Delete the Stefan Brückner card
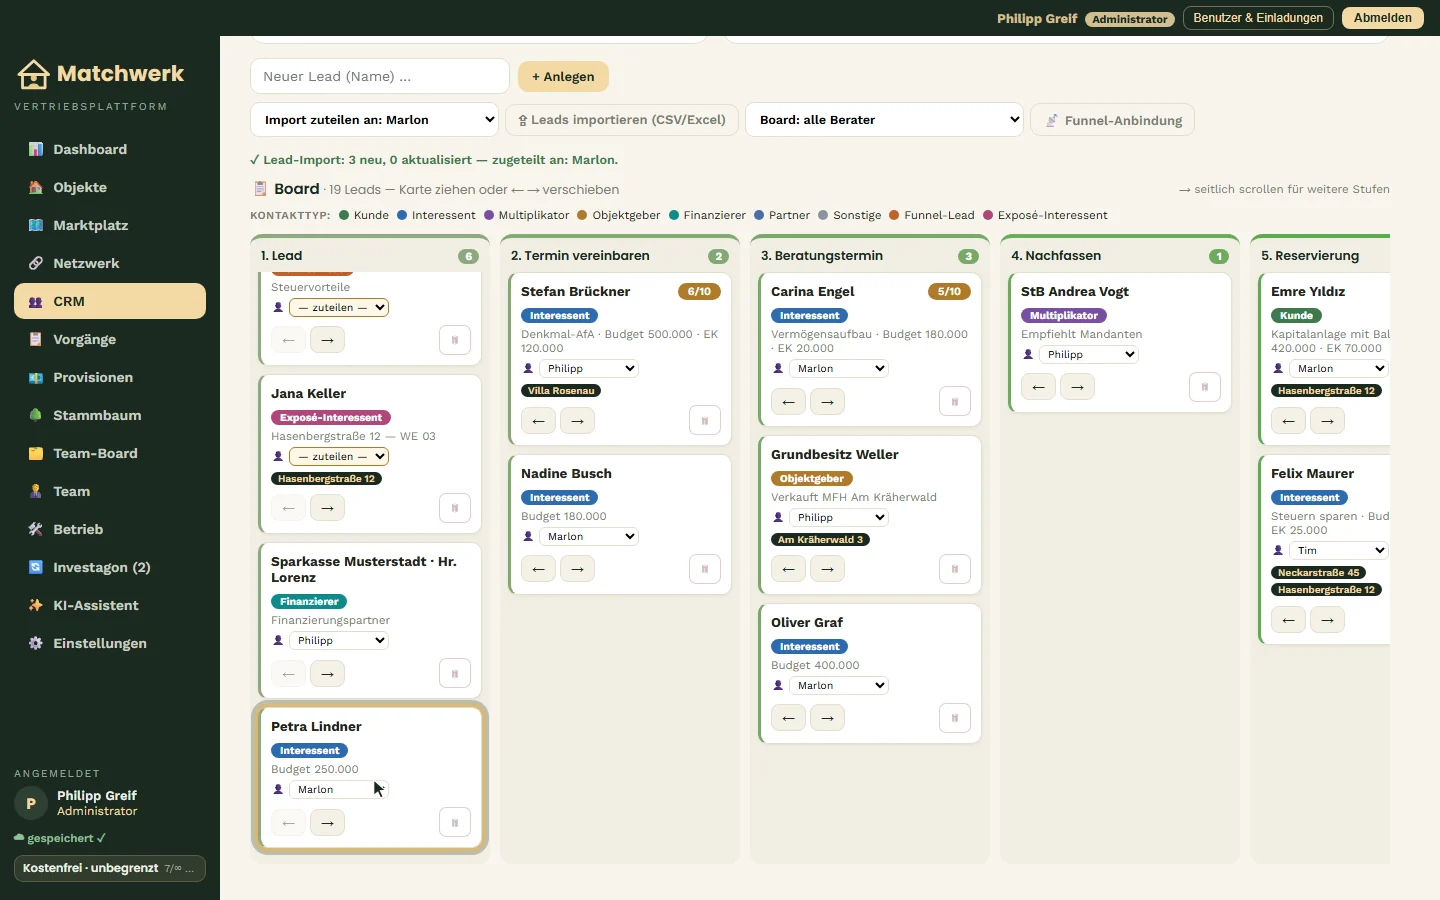The width and height of the screenshot is (1440, 900). 705,421
